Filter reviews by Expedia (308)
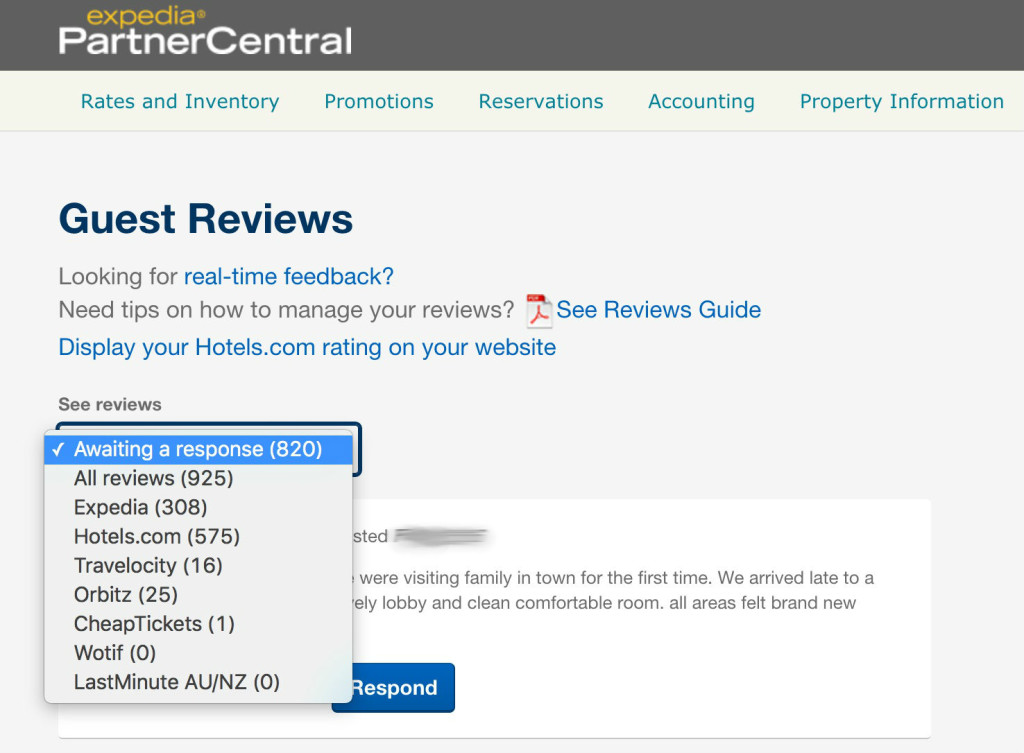 click(199, 507)
